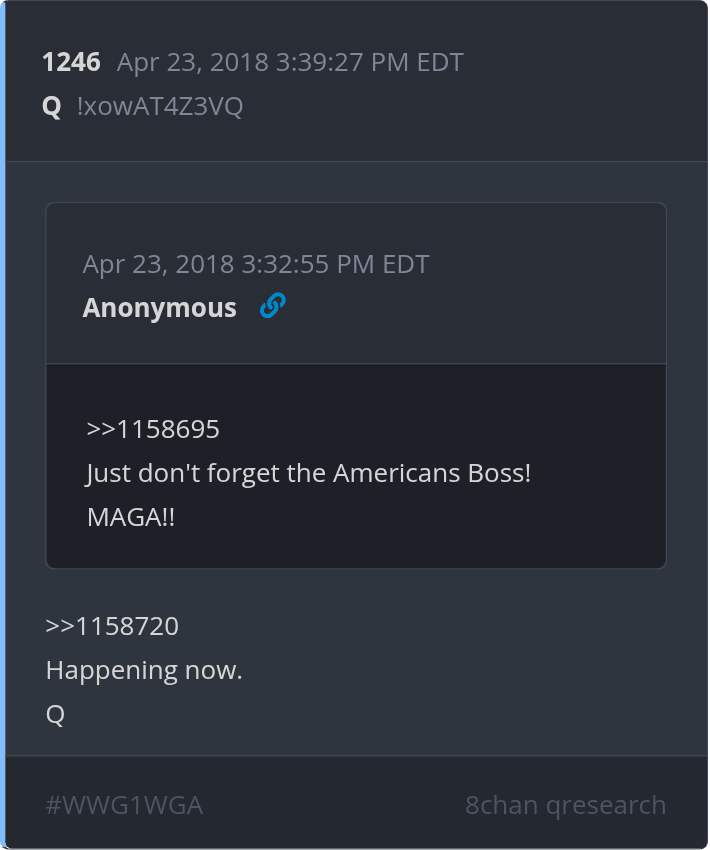Click the "MAGA!!" text in quoted post
Viewport: 710px width, 850px height.
coord(130,517)
